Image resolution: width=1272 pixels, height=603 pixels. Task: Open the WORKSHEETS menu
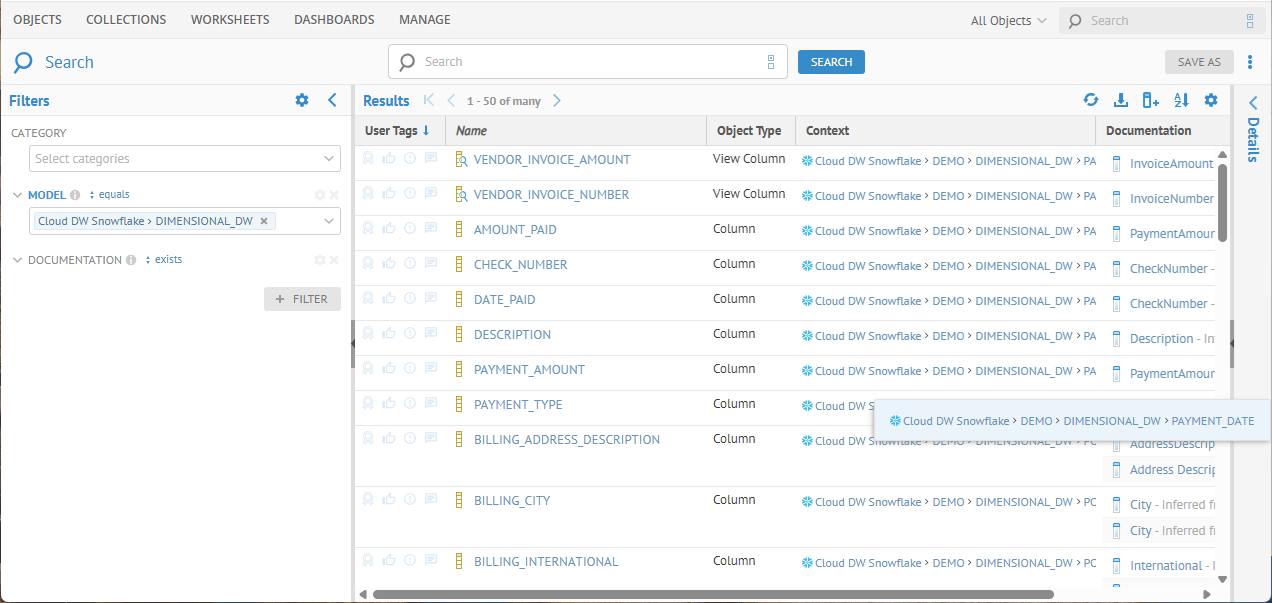[230, 20]
